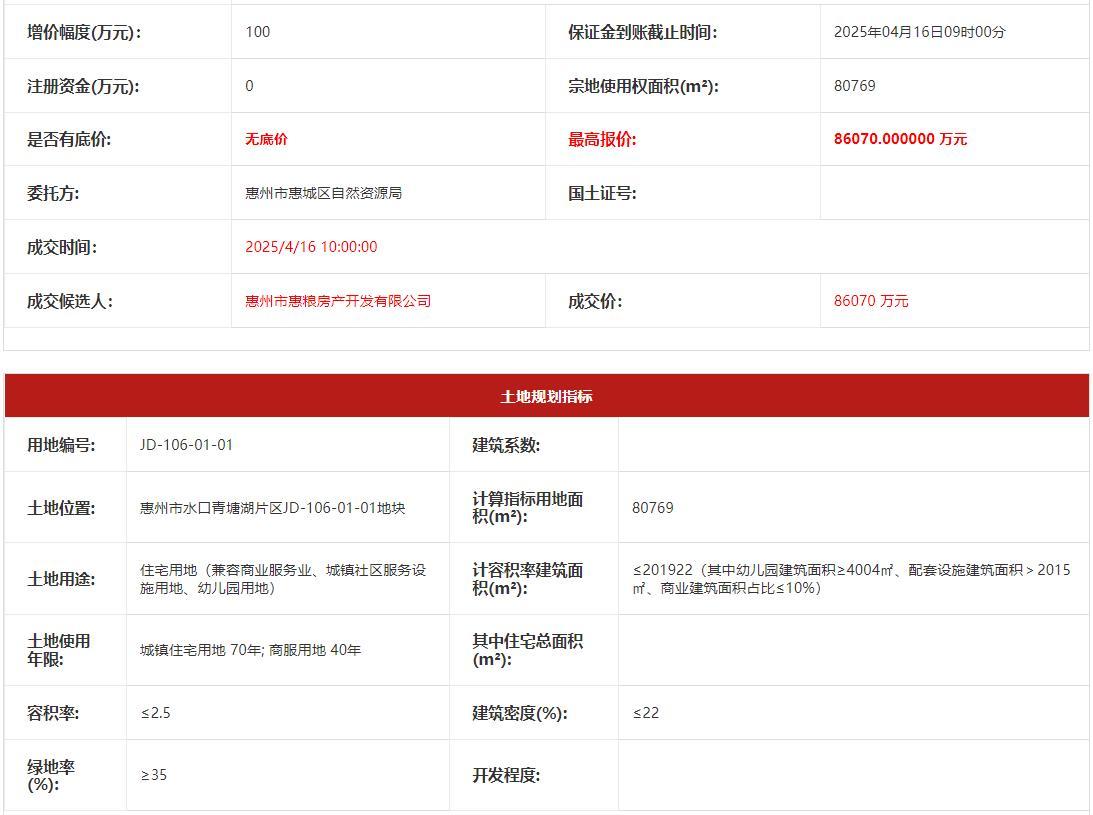Click the 宗地使用权面积(m²) label

click(x=643, y=86)
